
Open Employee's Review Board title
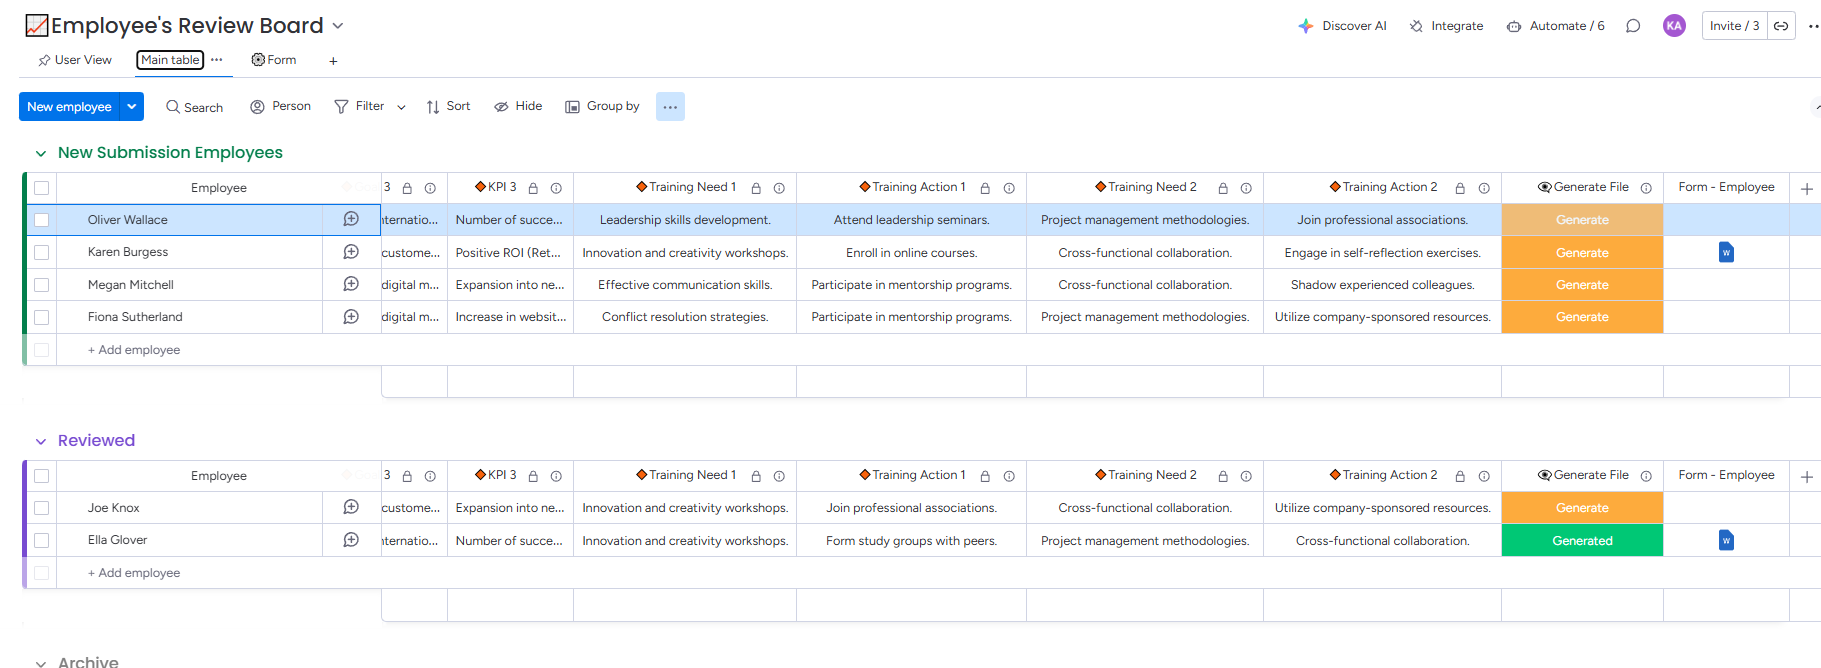[187, 26]
